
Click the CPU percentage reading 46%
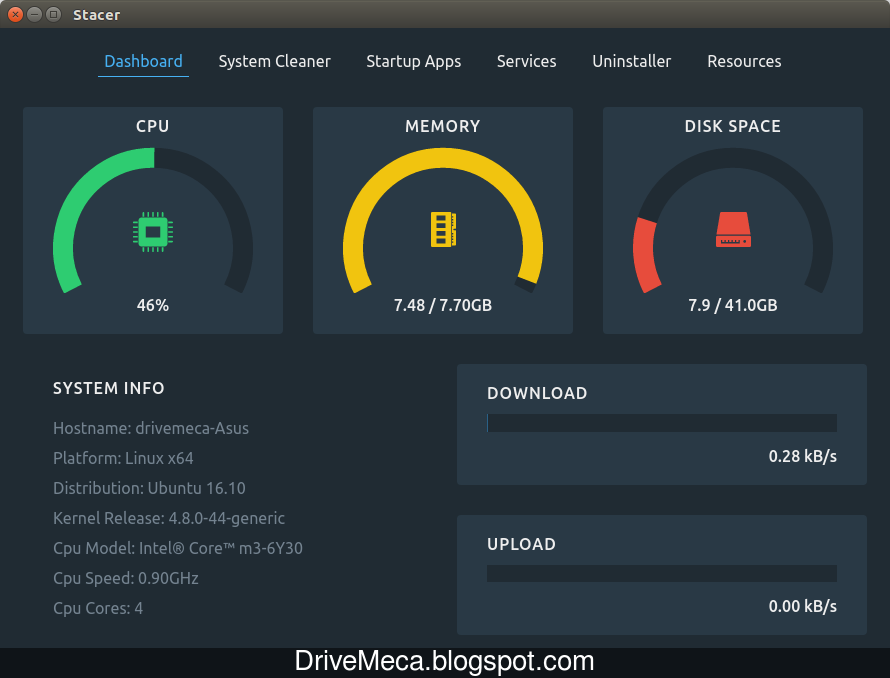pyautogui.click(x=152, y=305)
